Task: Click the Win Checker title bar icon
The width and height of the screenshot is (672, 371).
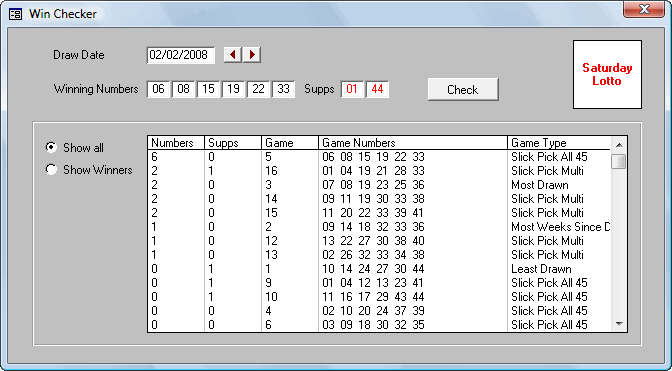Action: pyautogui.click(x=15, y=14)
